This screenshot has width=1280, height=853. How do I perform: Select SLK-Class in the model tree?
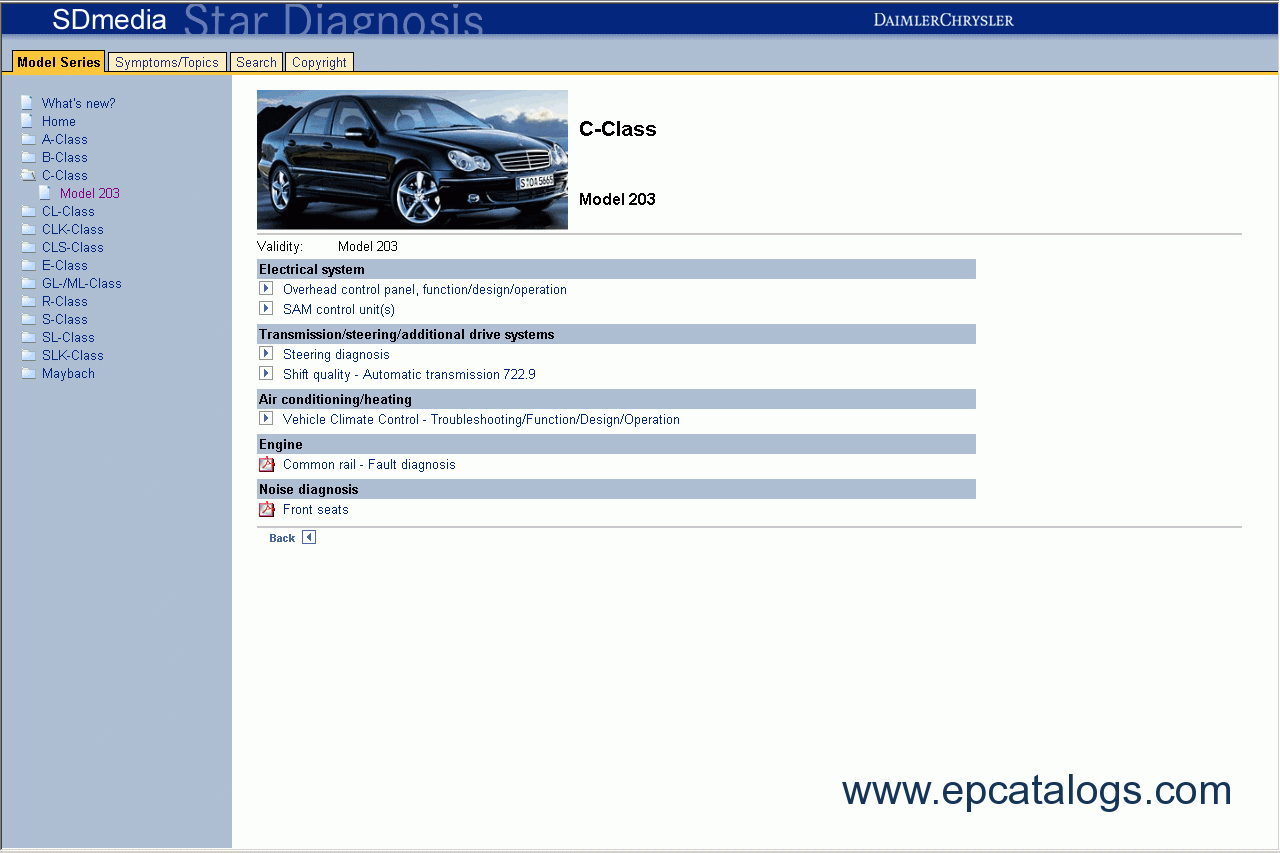point(73,355)
